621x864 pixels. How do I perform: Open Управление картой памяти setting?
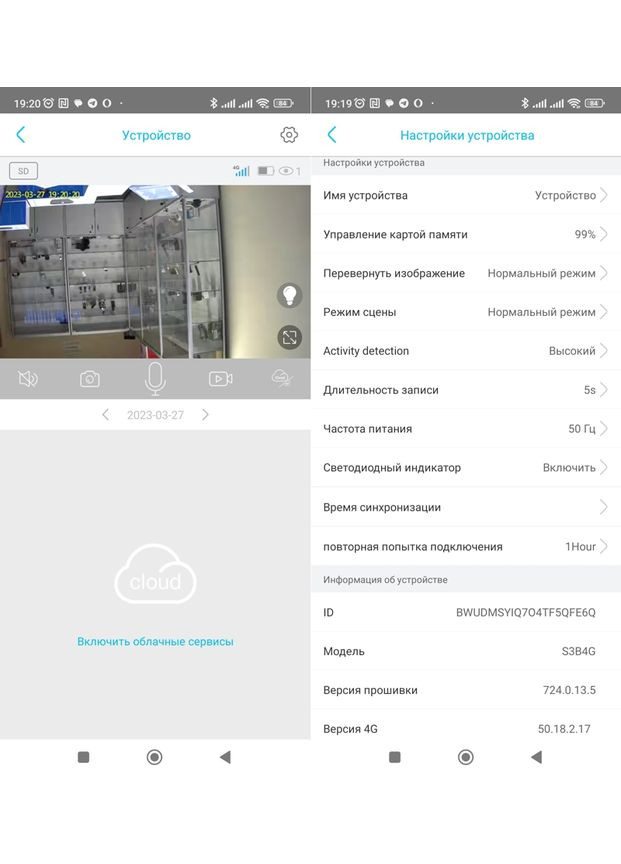pyautogui.click(x=466, y=234)
